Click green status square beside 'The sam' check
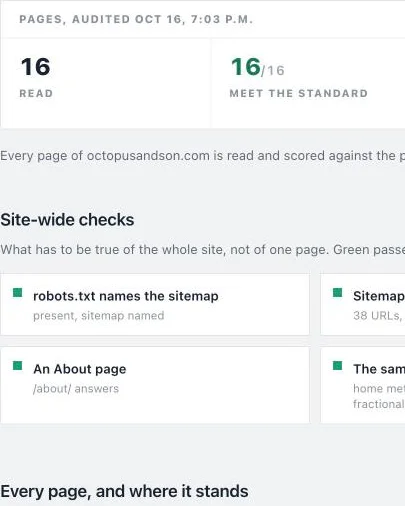The height and width of the screenshot is (506, 405). pos(338,366)
